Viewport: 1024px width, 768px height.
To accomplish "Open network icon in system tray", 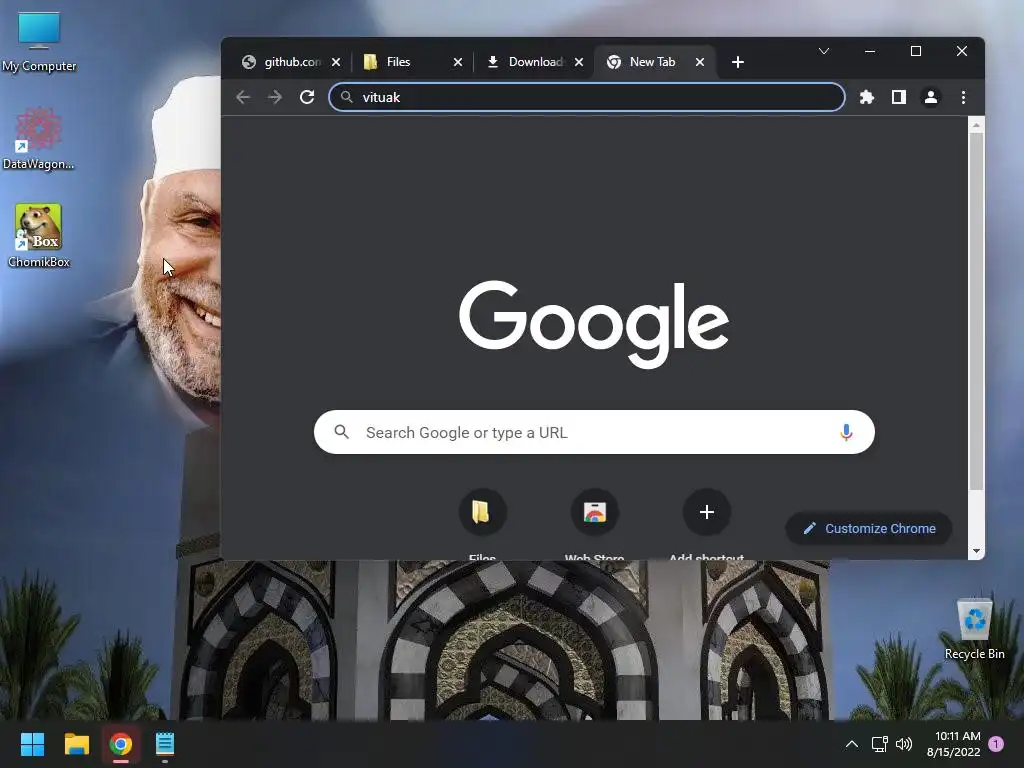I will pos(879,744).
